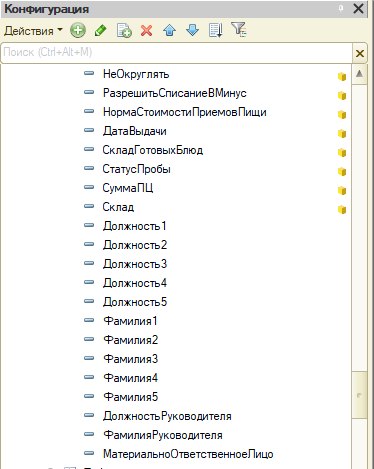Open the Действия dropdown menu
Image resolution: width=374 pixels, height=469 pixels.
pos(33,31)
